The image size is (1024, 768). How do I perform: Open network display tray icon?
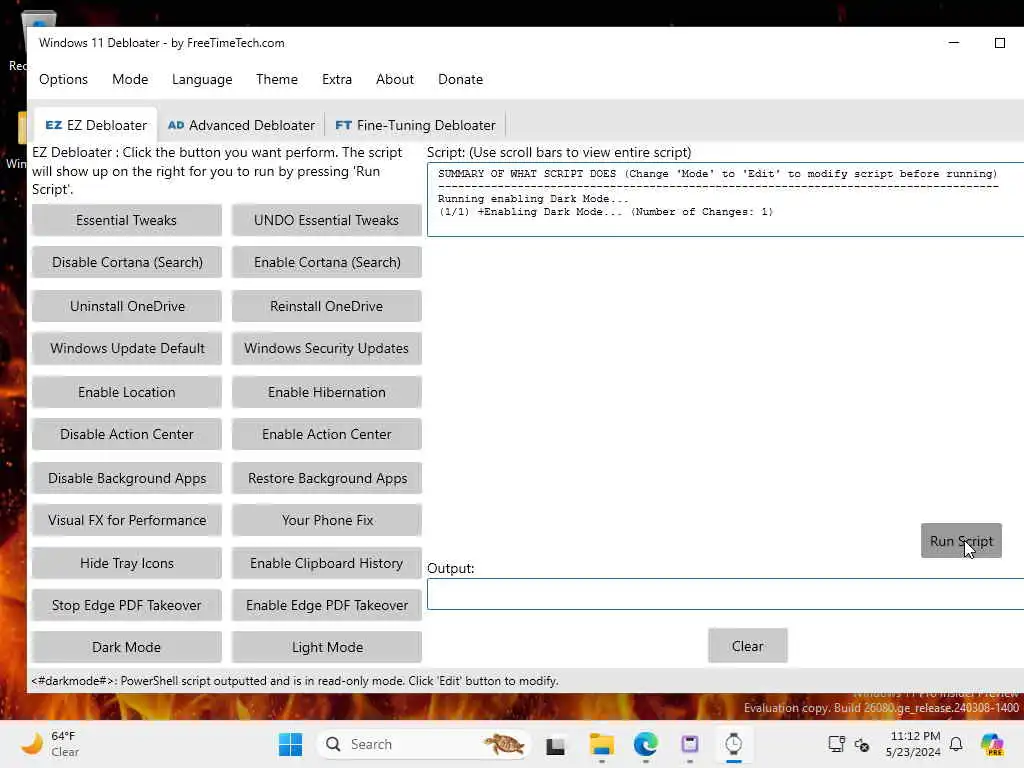(837, 744)
